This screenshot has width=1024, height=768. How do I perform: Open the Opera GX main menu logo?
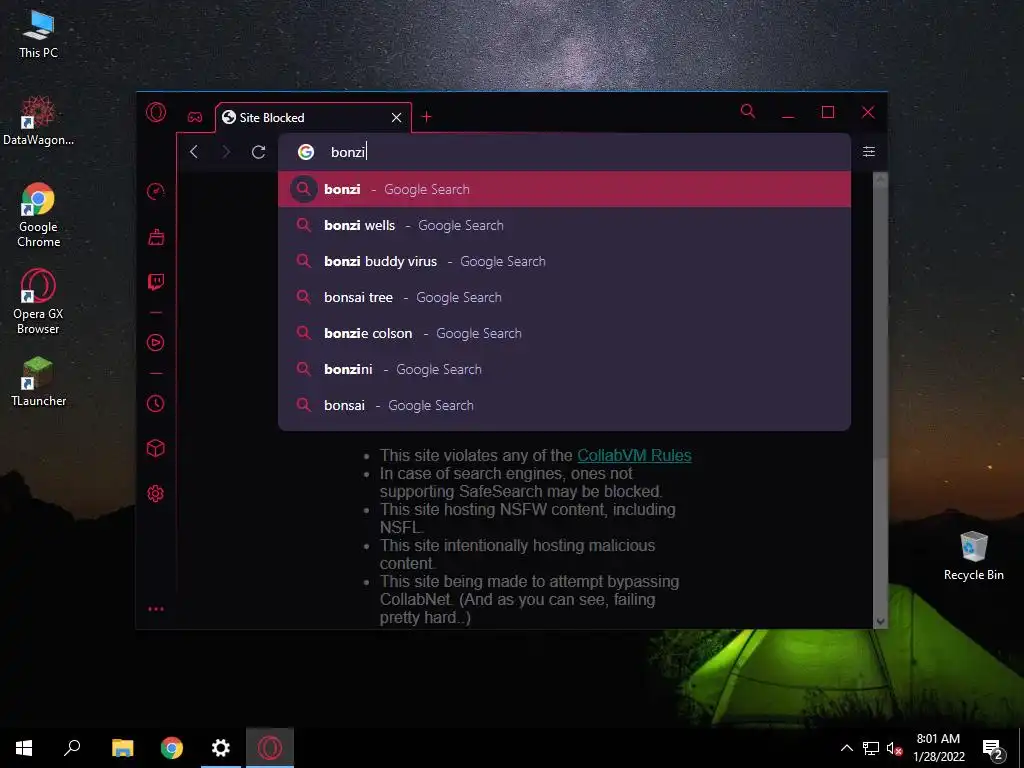click(156, 113)
